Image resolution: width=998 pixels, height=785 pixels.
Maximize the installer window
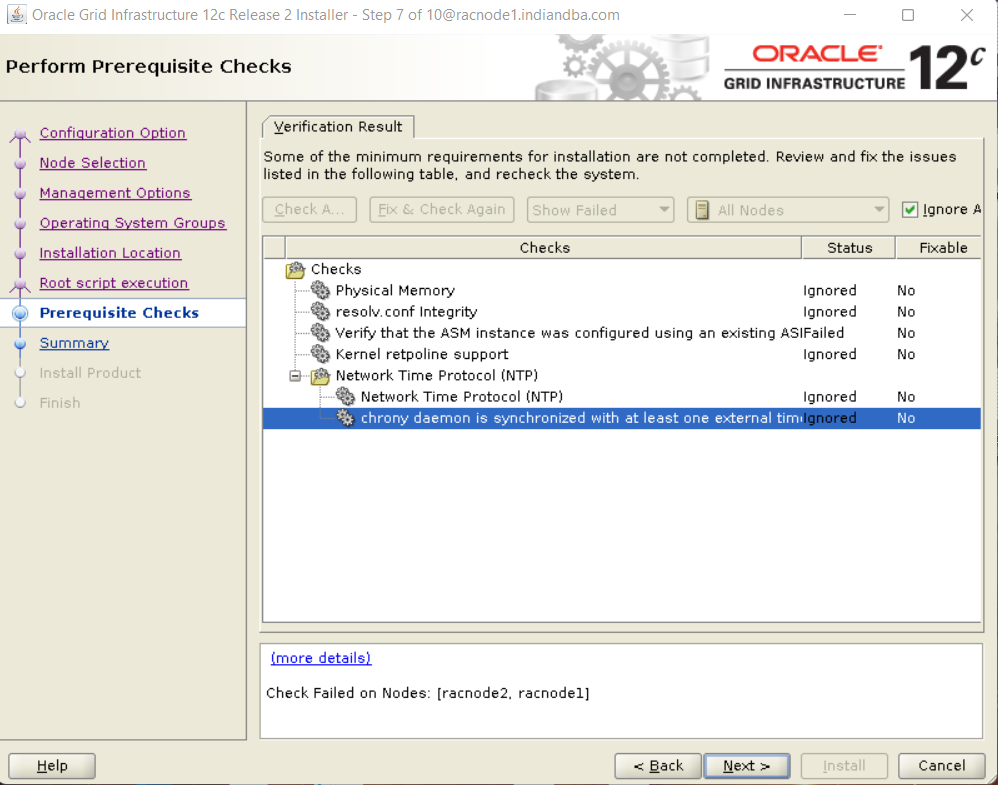[908, 15]
